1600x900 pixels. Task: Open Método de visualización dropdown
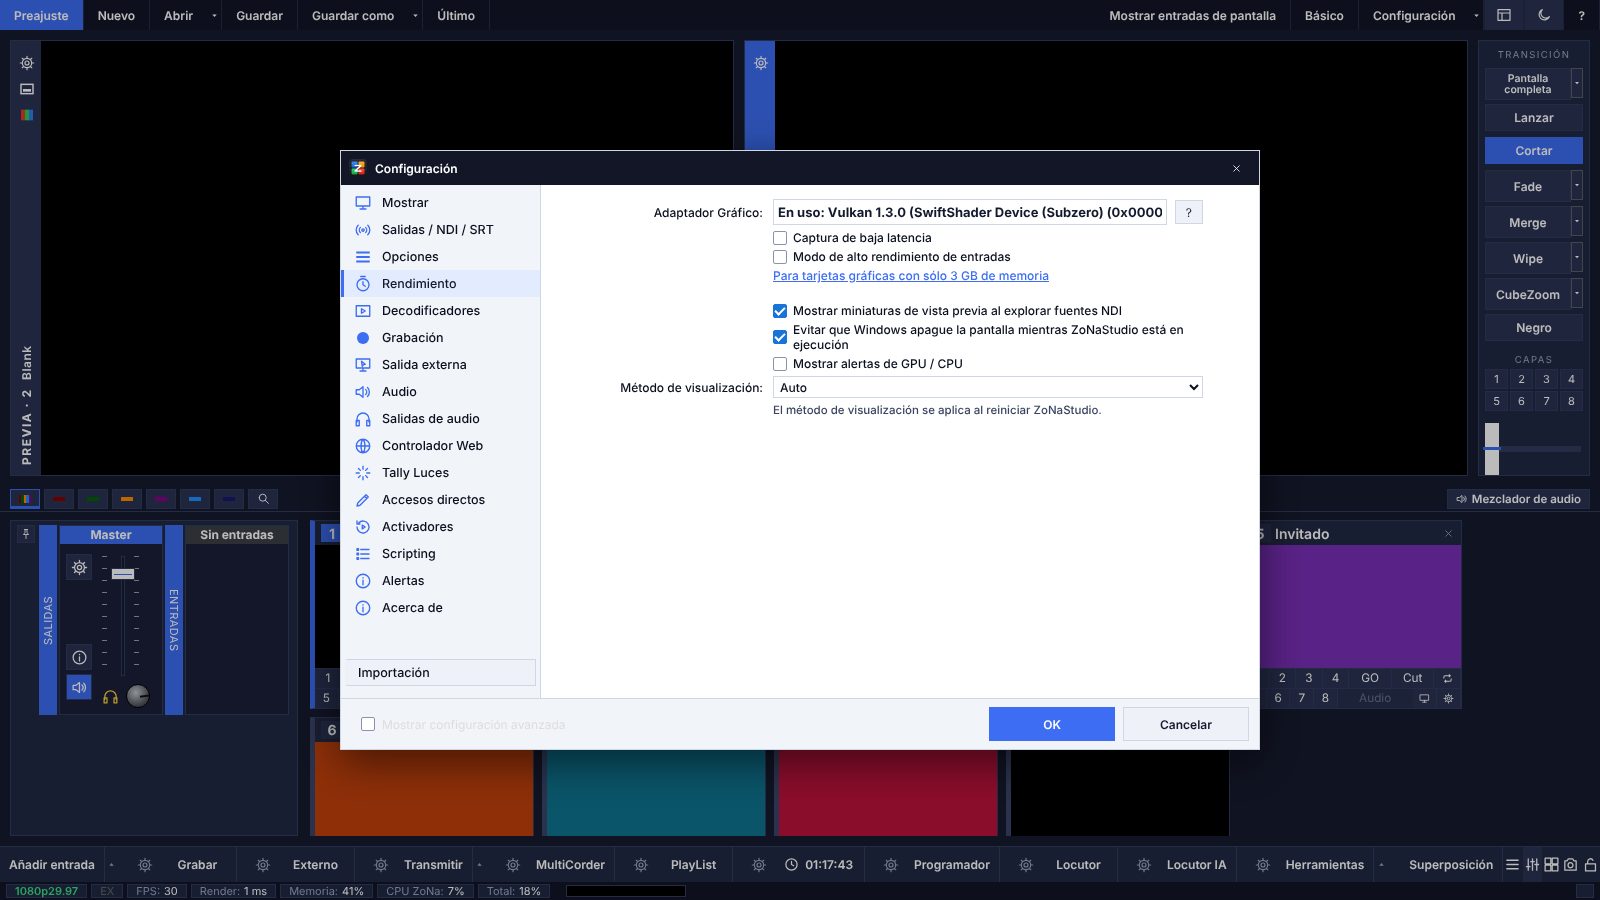988,387
